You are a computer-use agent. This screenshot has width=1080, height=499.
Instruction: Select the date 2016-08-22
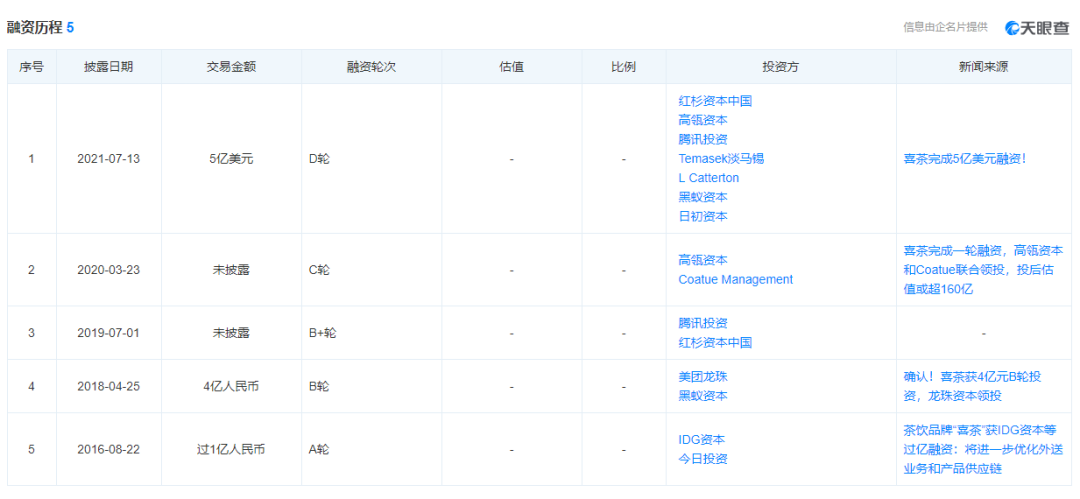click(109, 449)
